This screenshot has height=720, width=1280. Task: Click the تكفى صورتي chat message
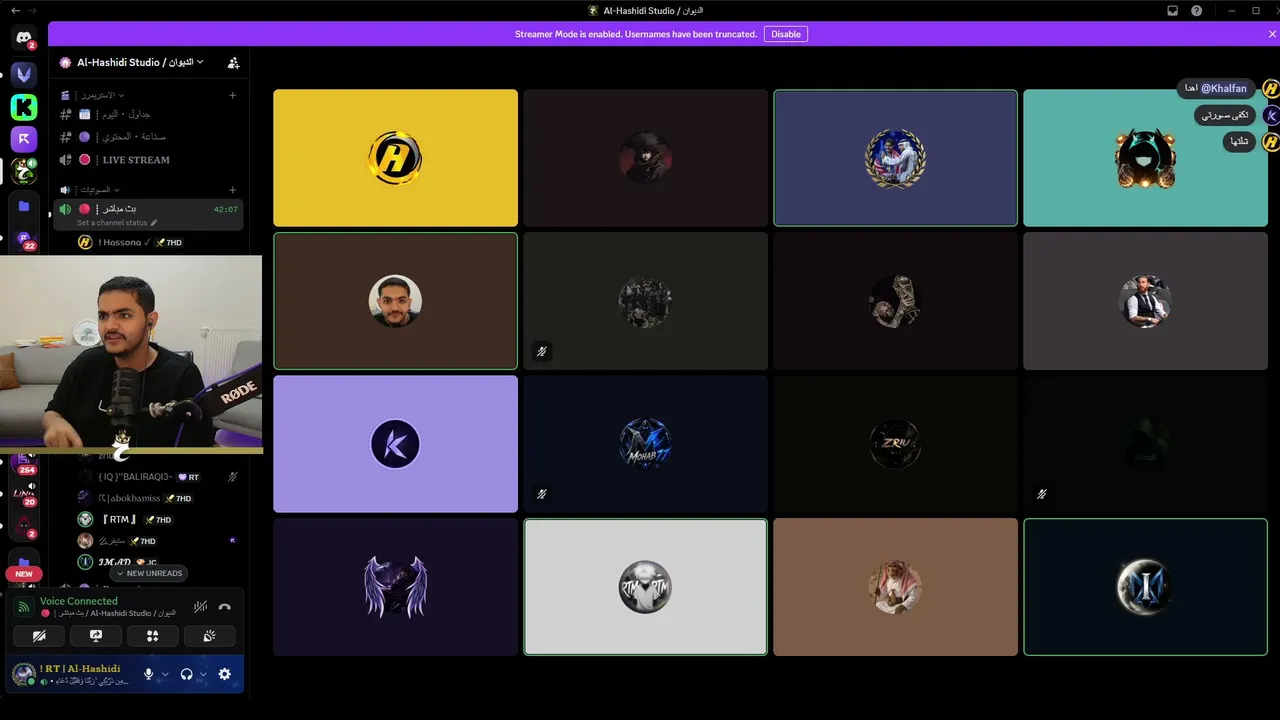point(1225,115)
